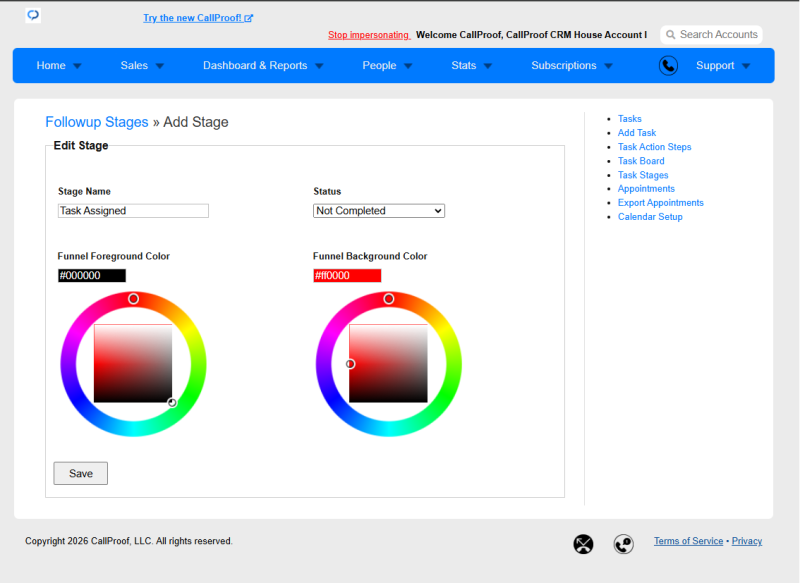The height and width of the screenshot is (583, 800).
Task: Click the Search Accounts field
Action: 711,35
